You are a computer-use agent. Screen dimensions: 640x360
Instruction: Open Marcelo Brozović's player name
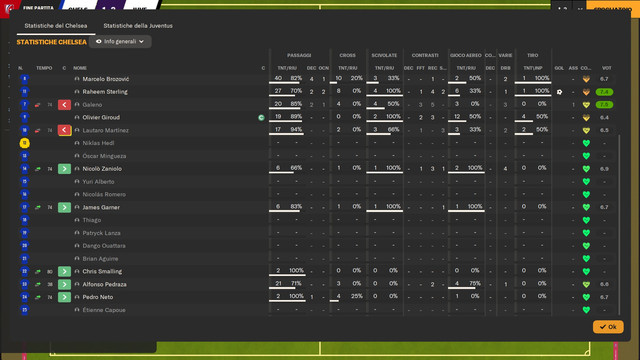[x=106, y=79]
